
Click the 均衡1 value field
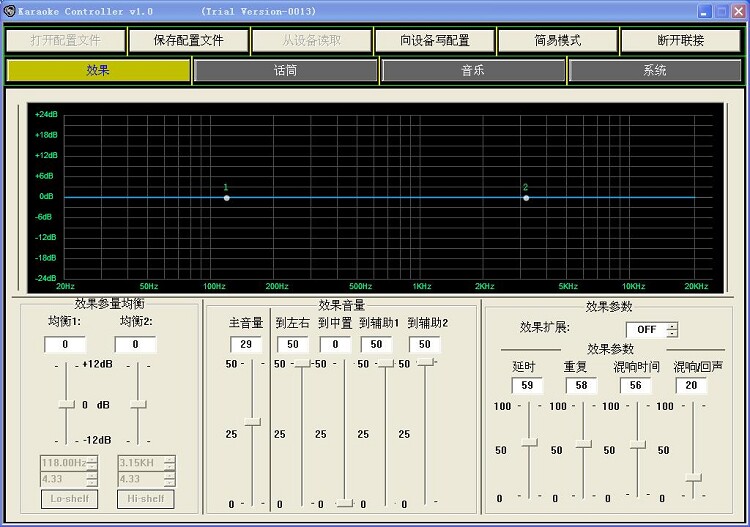[x=65, y=344]
